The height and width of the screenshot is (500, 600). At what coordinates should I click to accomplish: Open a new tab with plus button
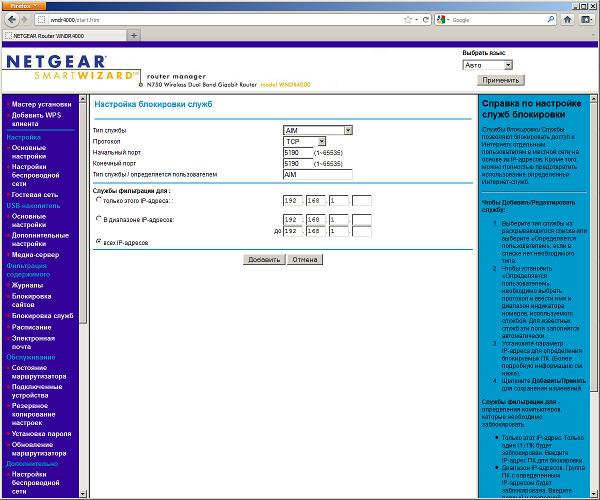click(134, 36)
